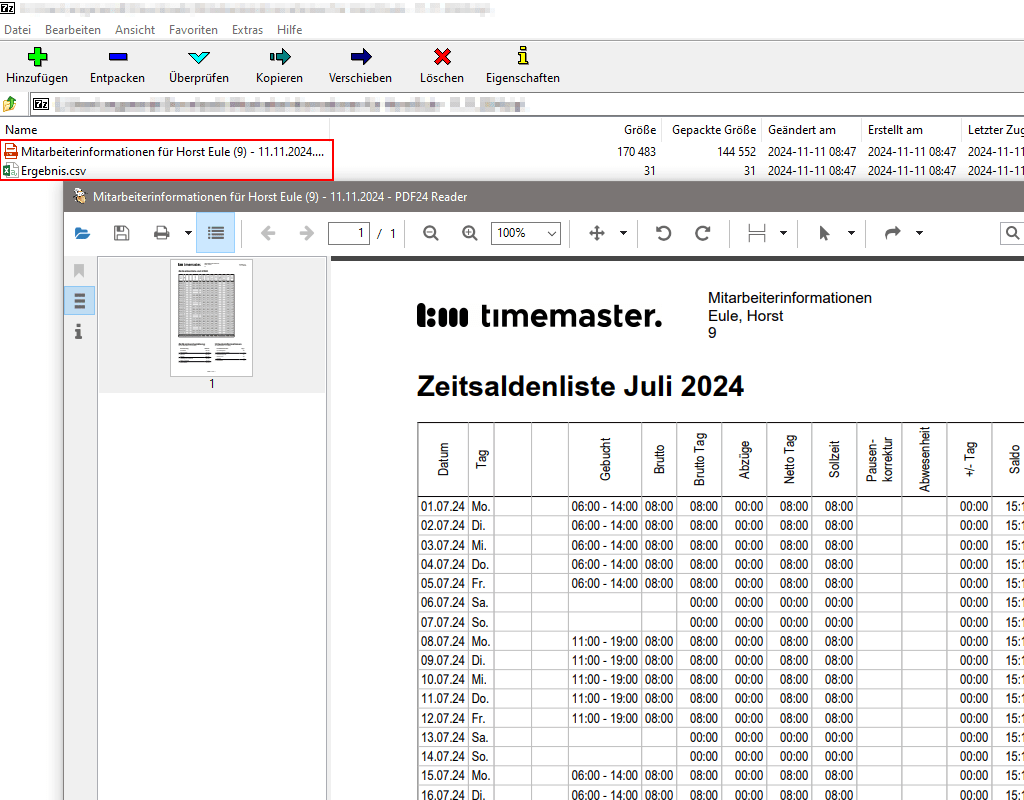Print the PDF via the printer icon
1024x800 pixels.
[x=159, y=233]
